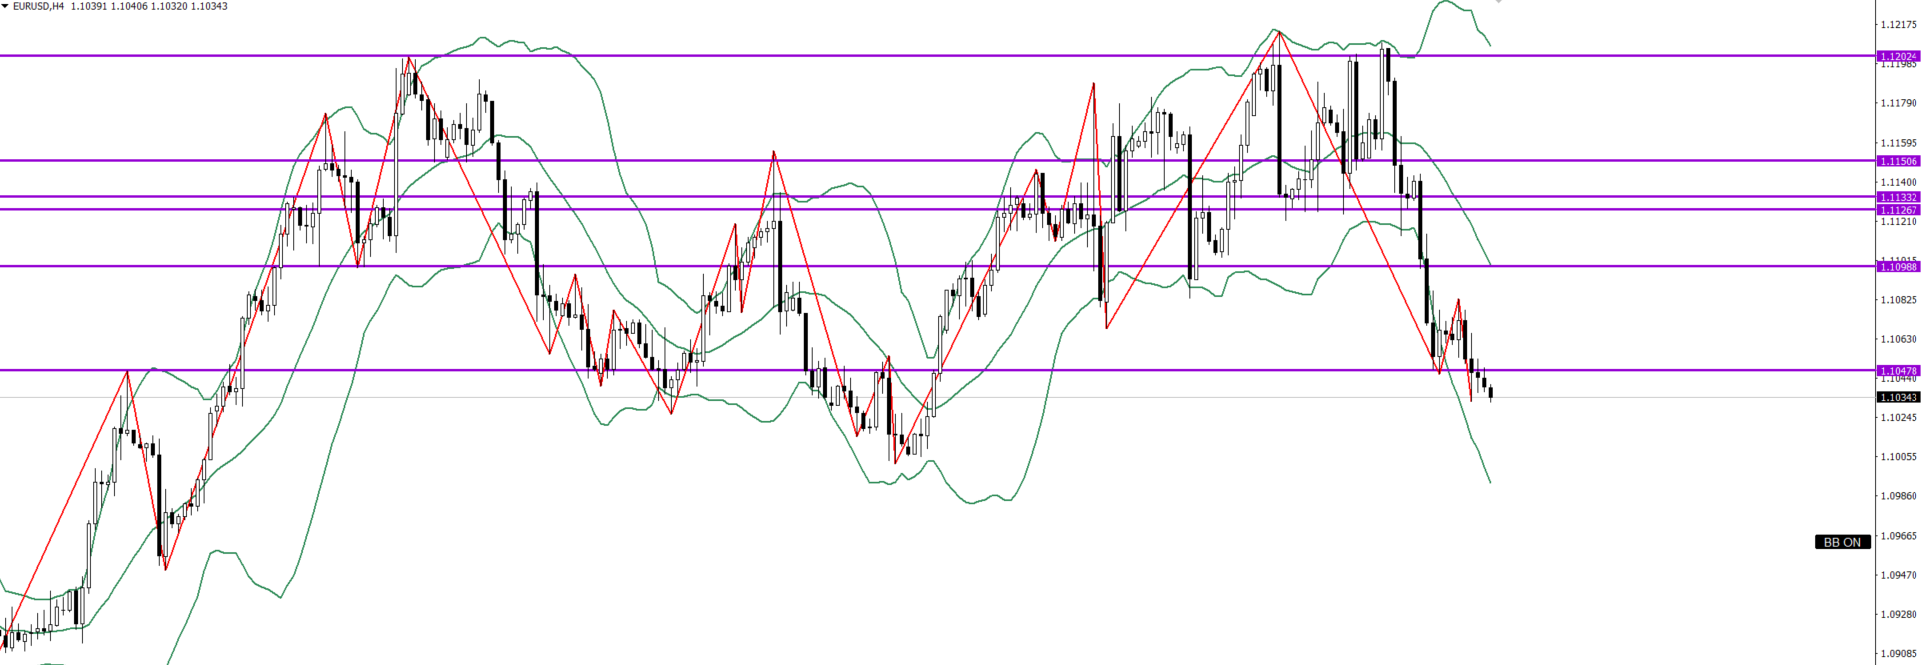Click the 1.11267 purple level tag
This screenshot has width=1922, height=665.
(x=1898, y=210)
